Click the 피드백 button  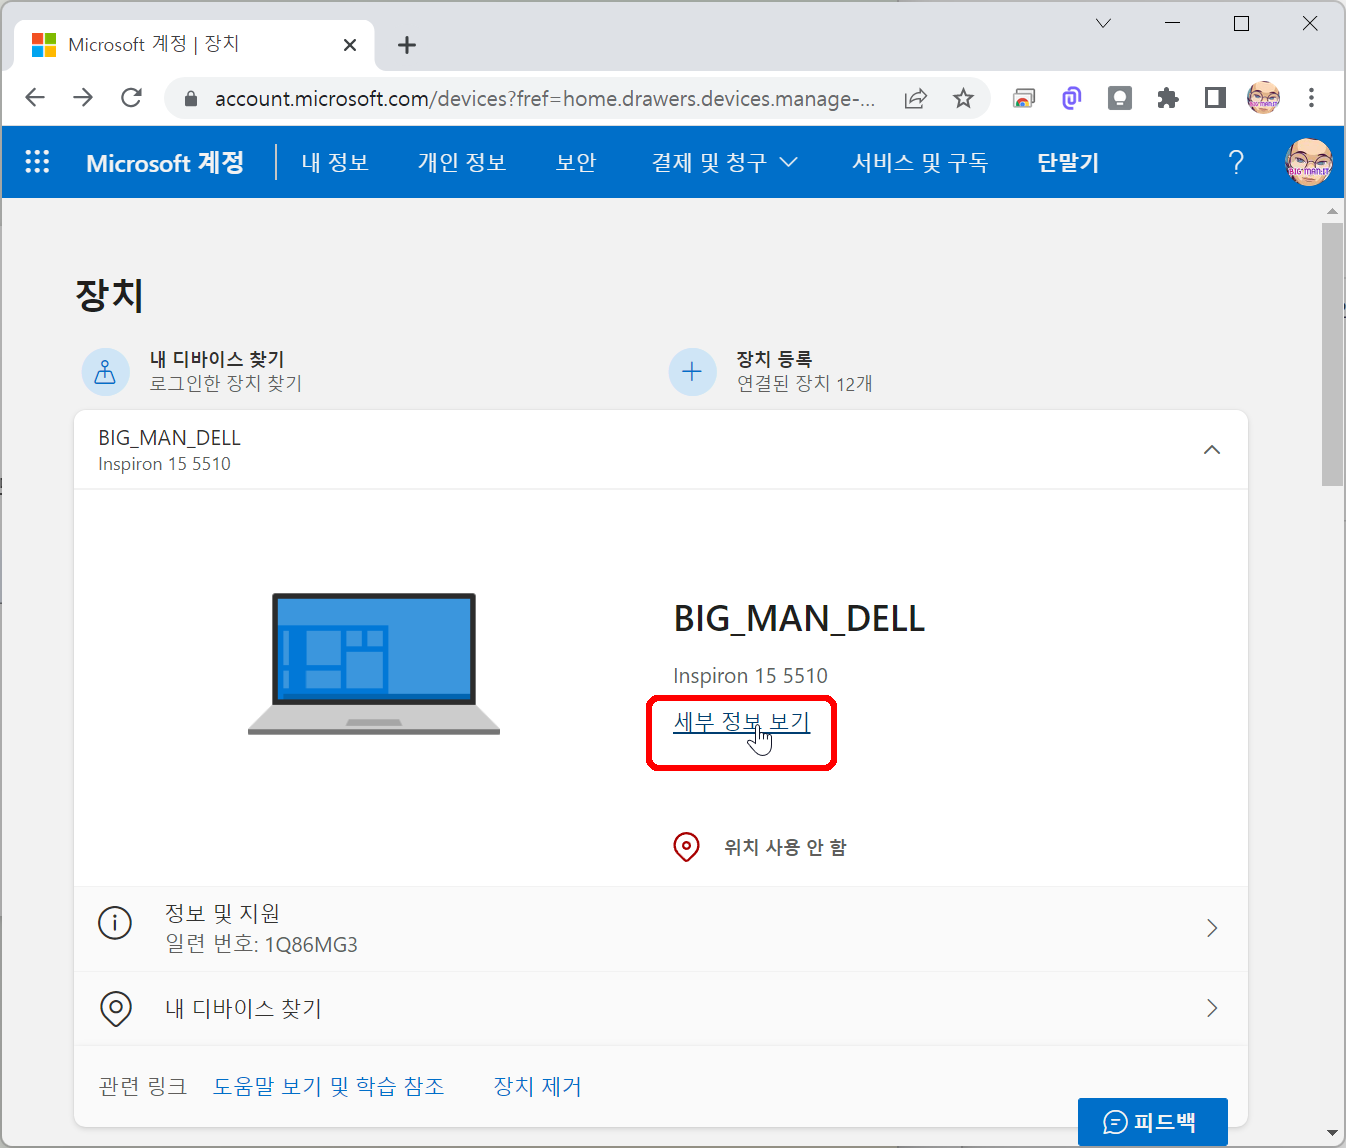pyautogui.click(x=1152, y=1122)
